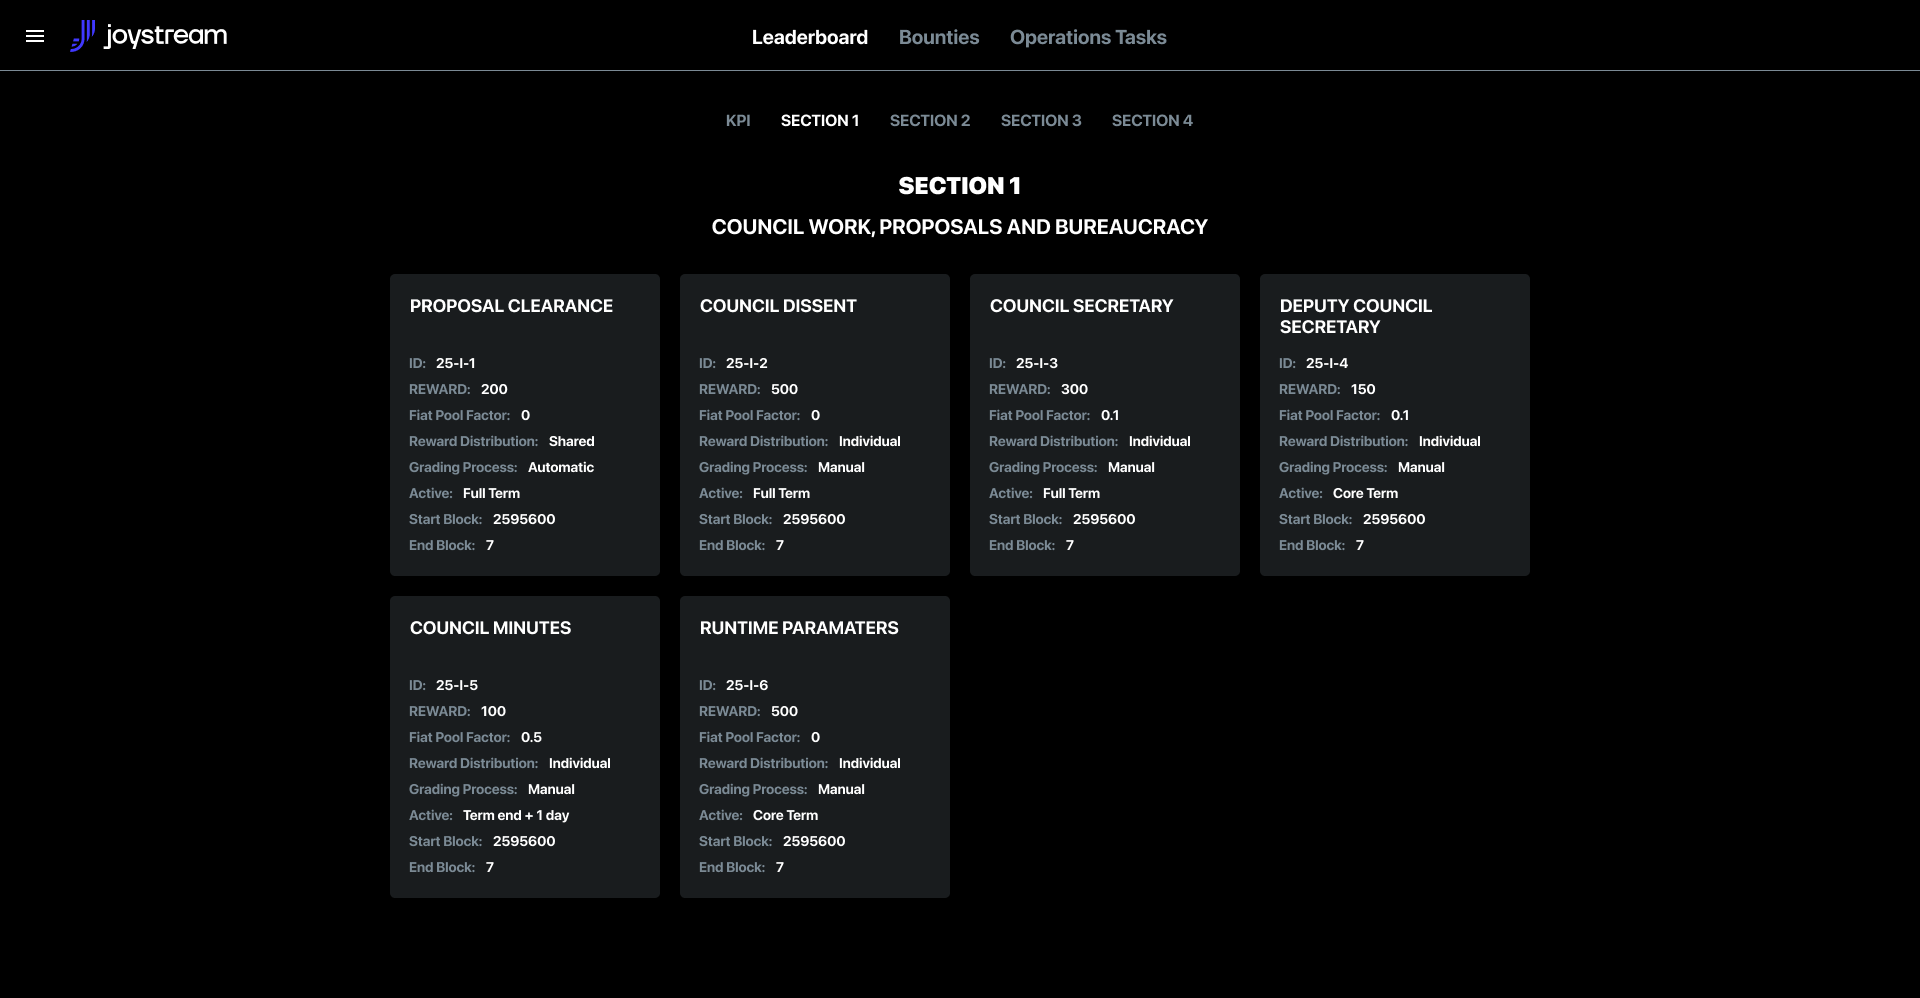This screenshot has width=1920, height=998.
Task: Click Core Term in Runtime Paramaters card
Action: tap(785, 815)
